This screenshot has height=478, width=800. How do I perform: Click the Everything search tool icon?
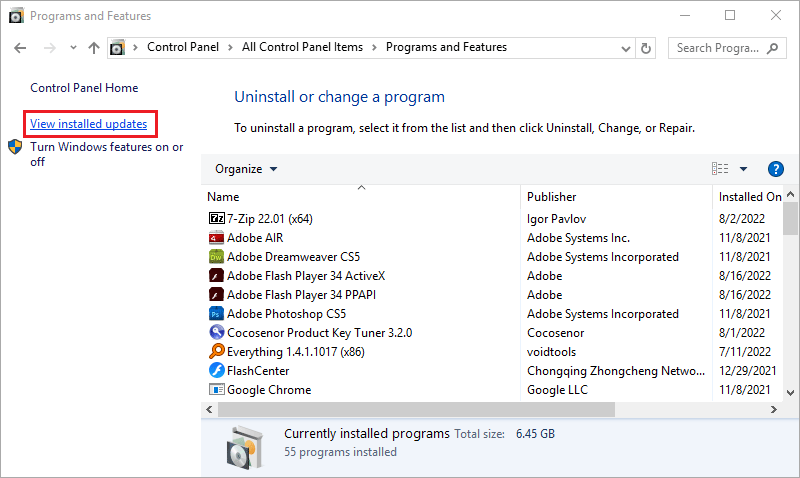(x=216, y=351)
